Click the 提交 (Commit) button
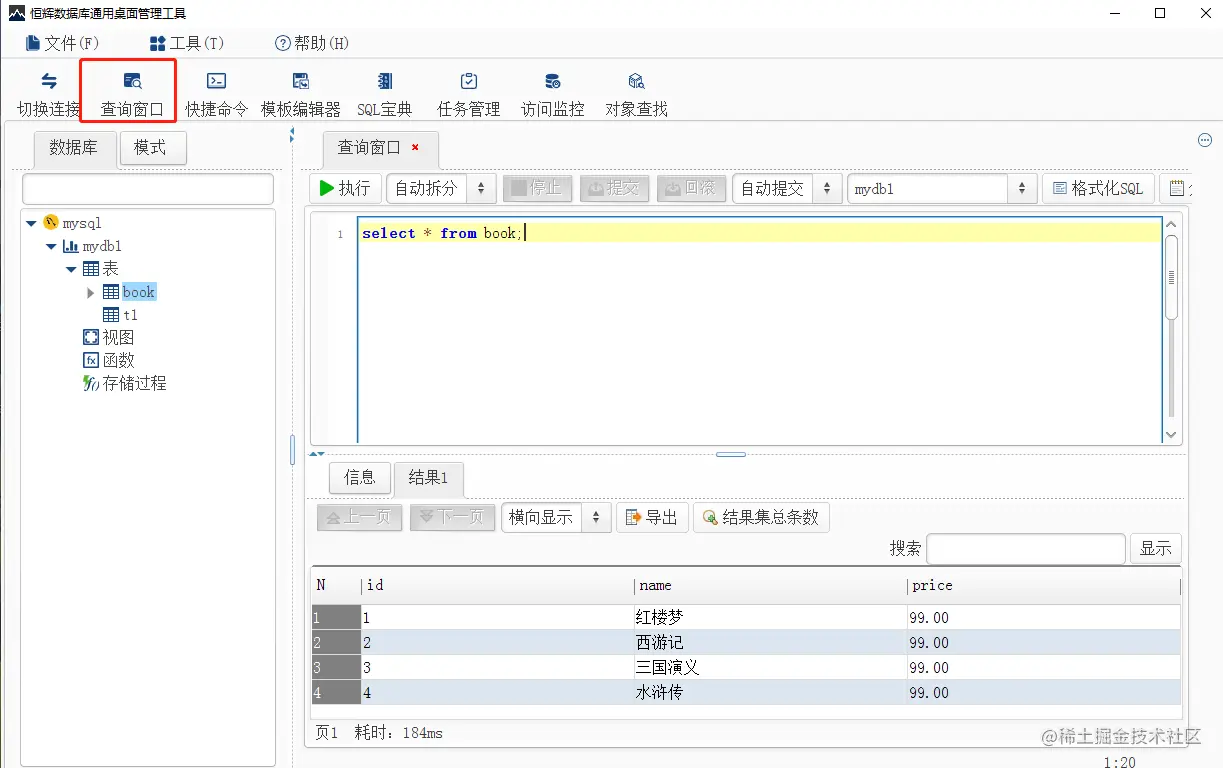The width and height of the screenshot is (1223, 768). pos(614,188)
